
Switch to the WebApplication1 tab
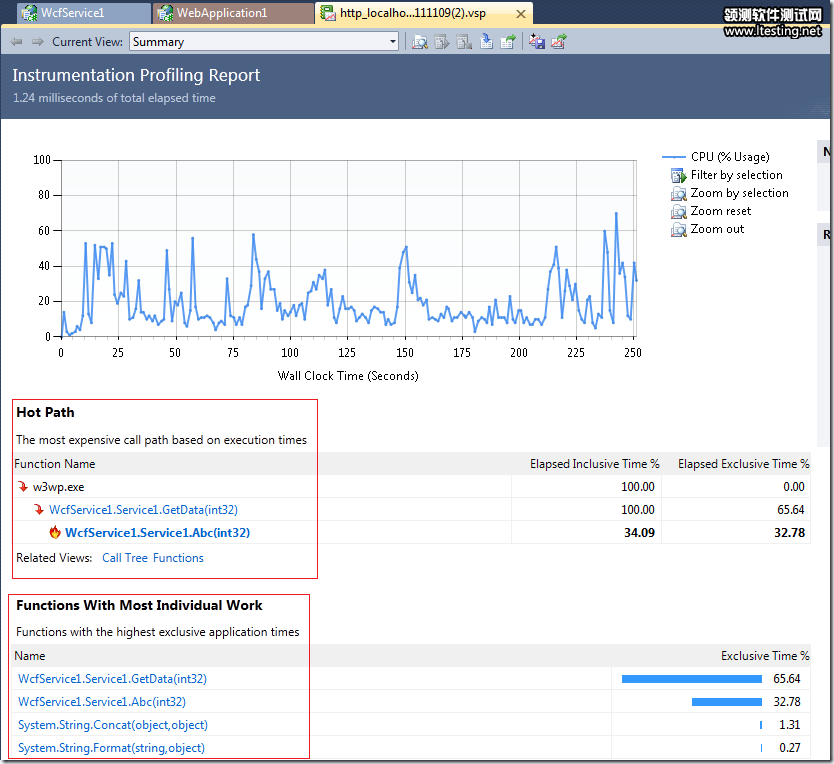(x=233, y=13)
